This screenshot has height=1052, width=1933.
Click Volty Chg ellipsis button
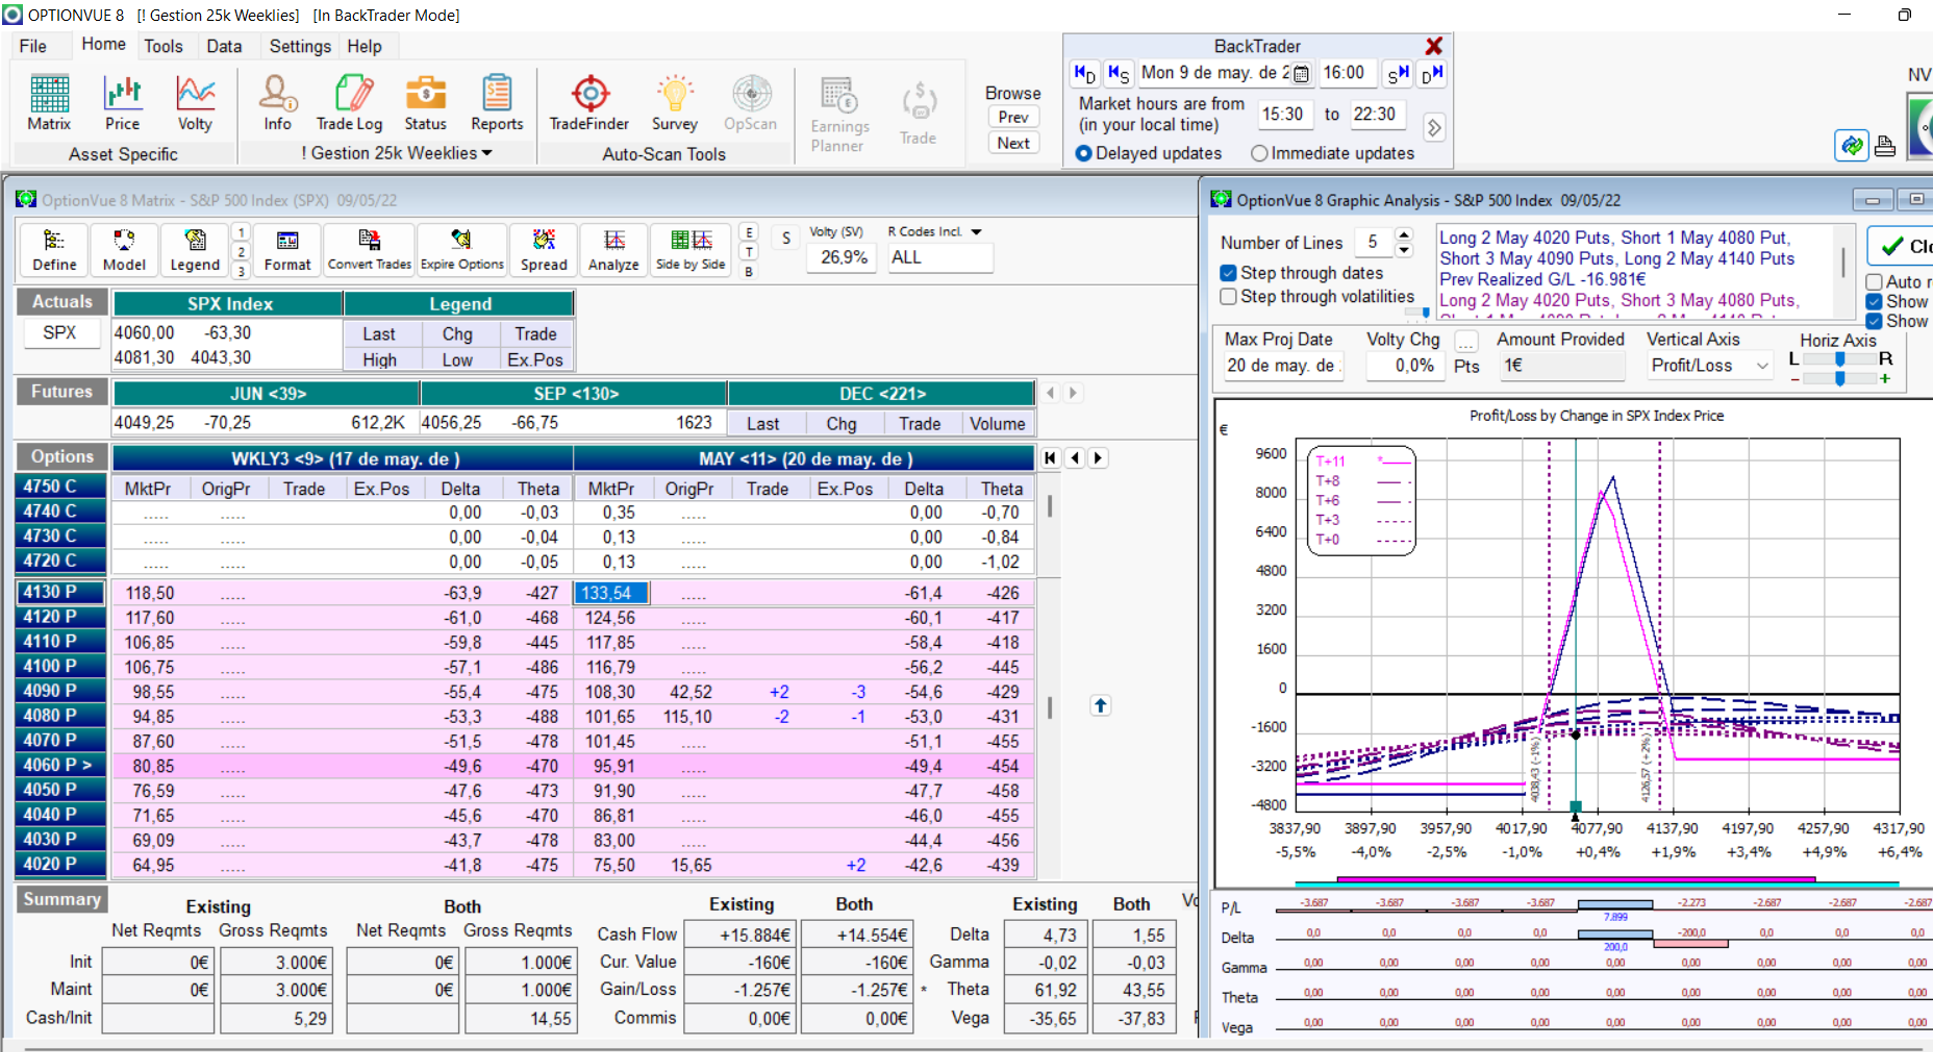tap(1466, 341)
